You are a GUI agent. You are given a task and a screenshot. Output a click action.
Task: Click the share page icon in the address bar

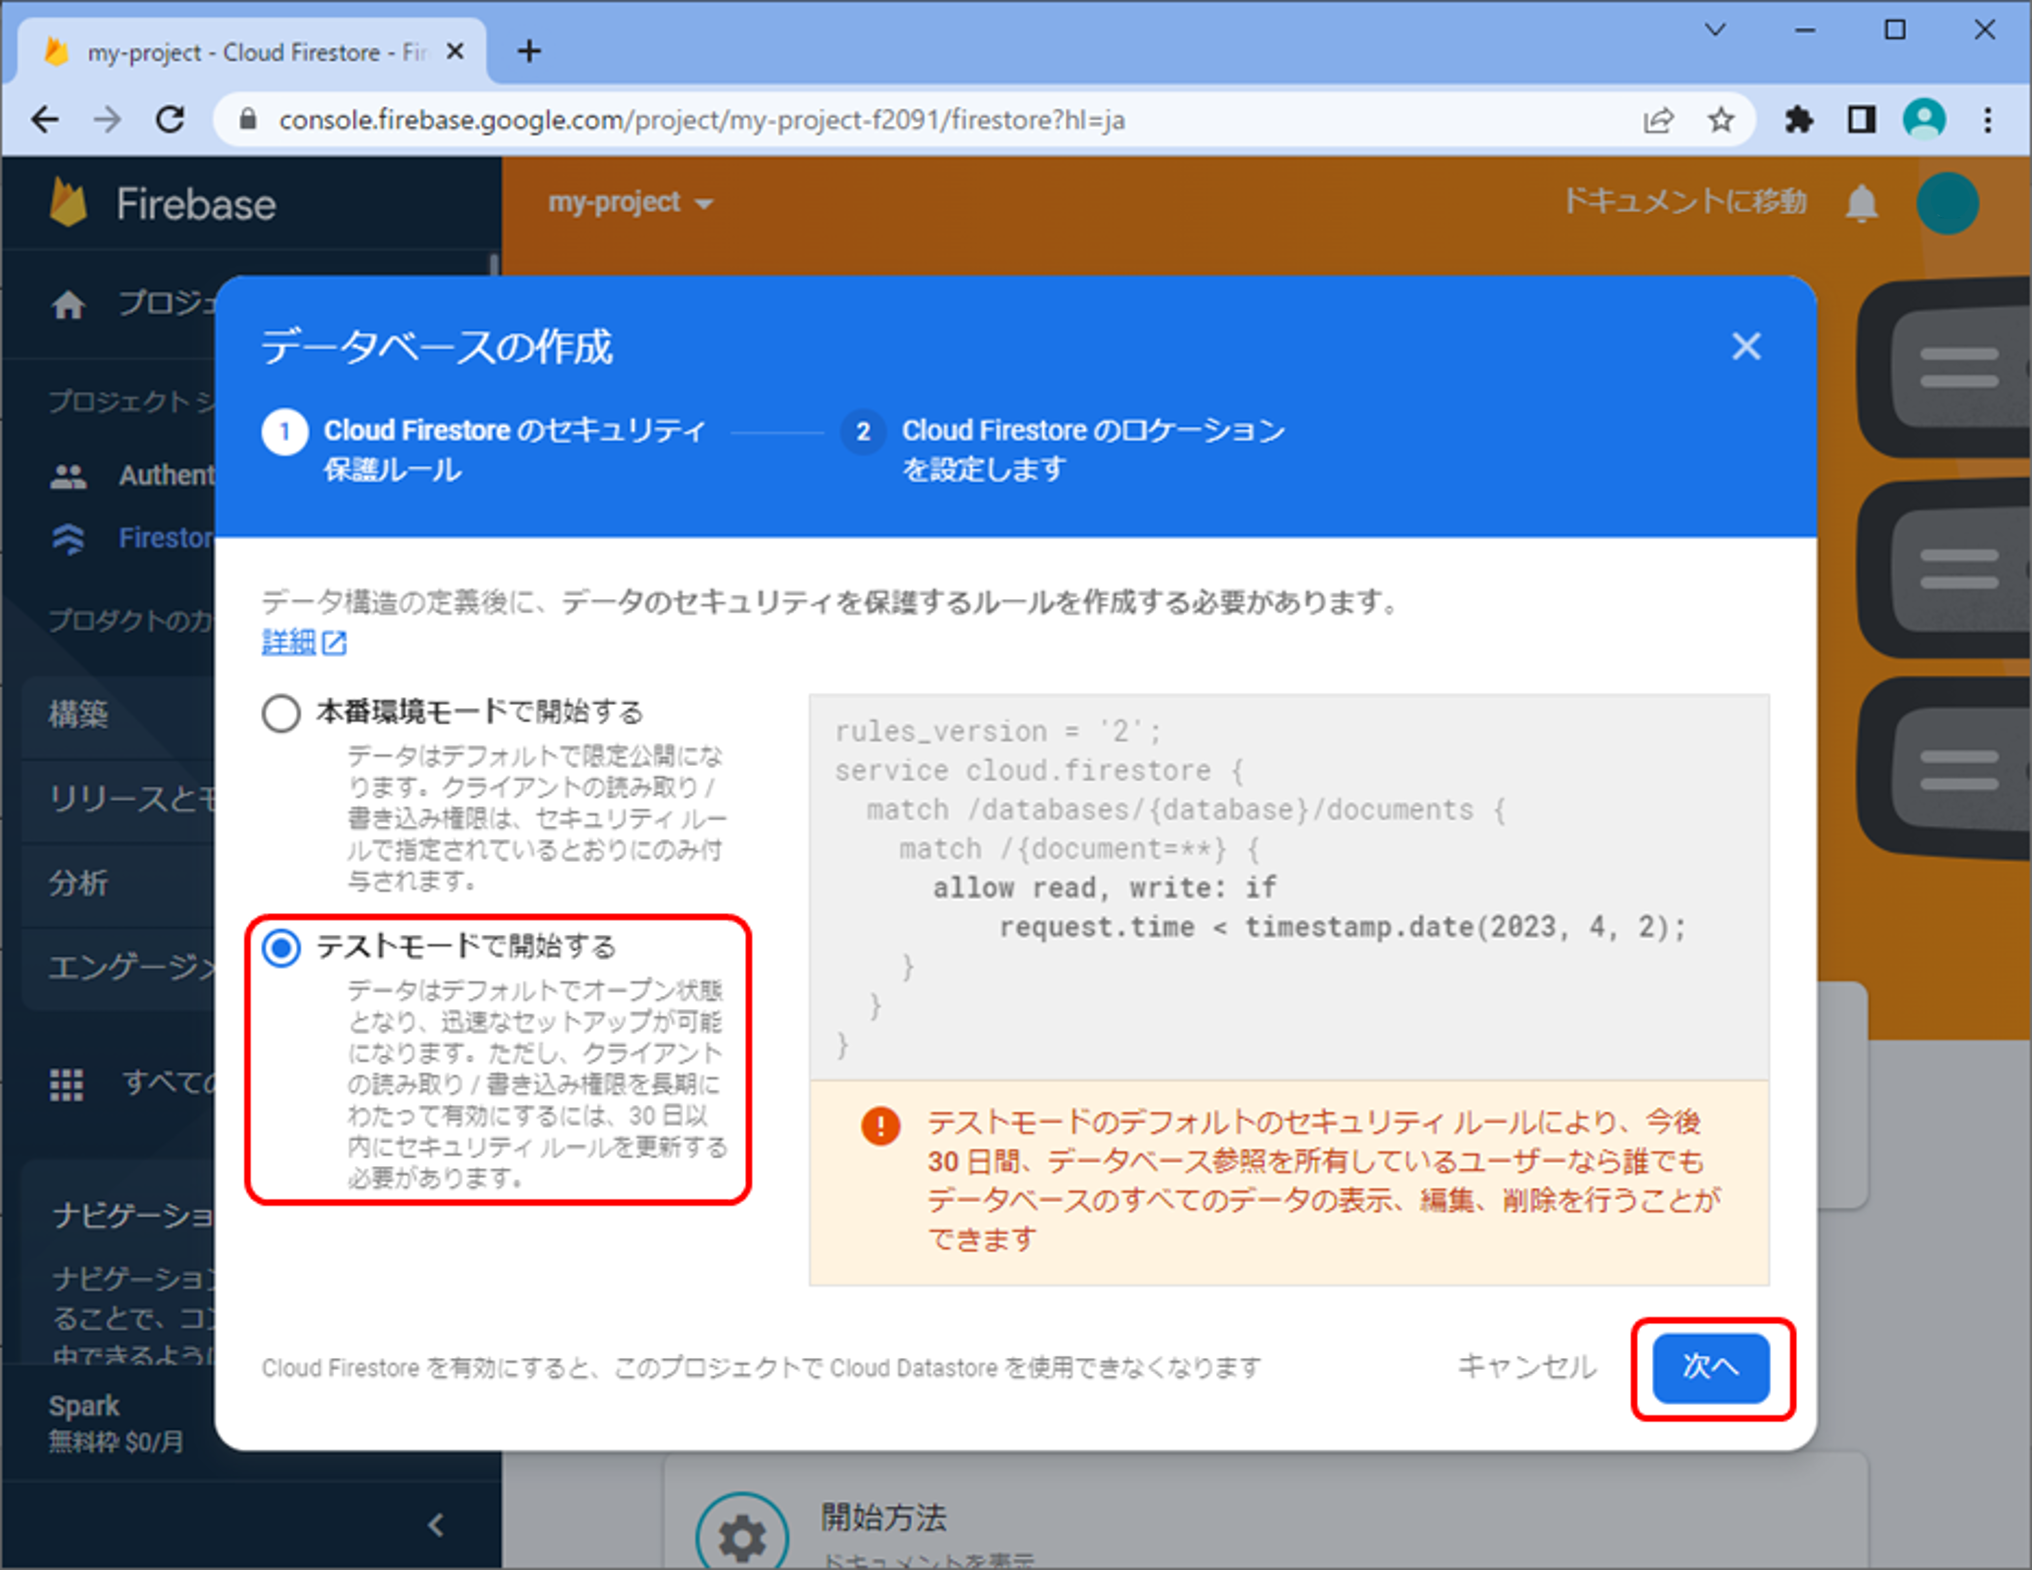1657,121
